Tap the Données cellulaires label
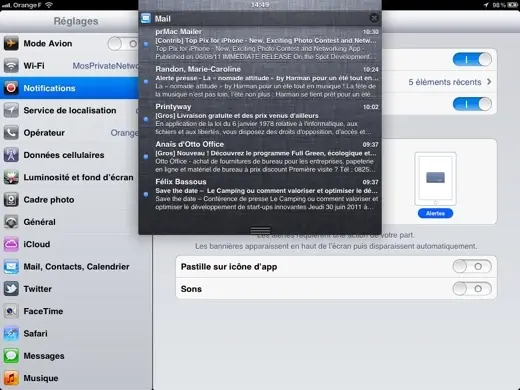 click(64, 155)
